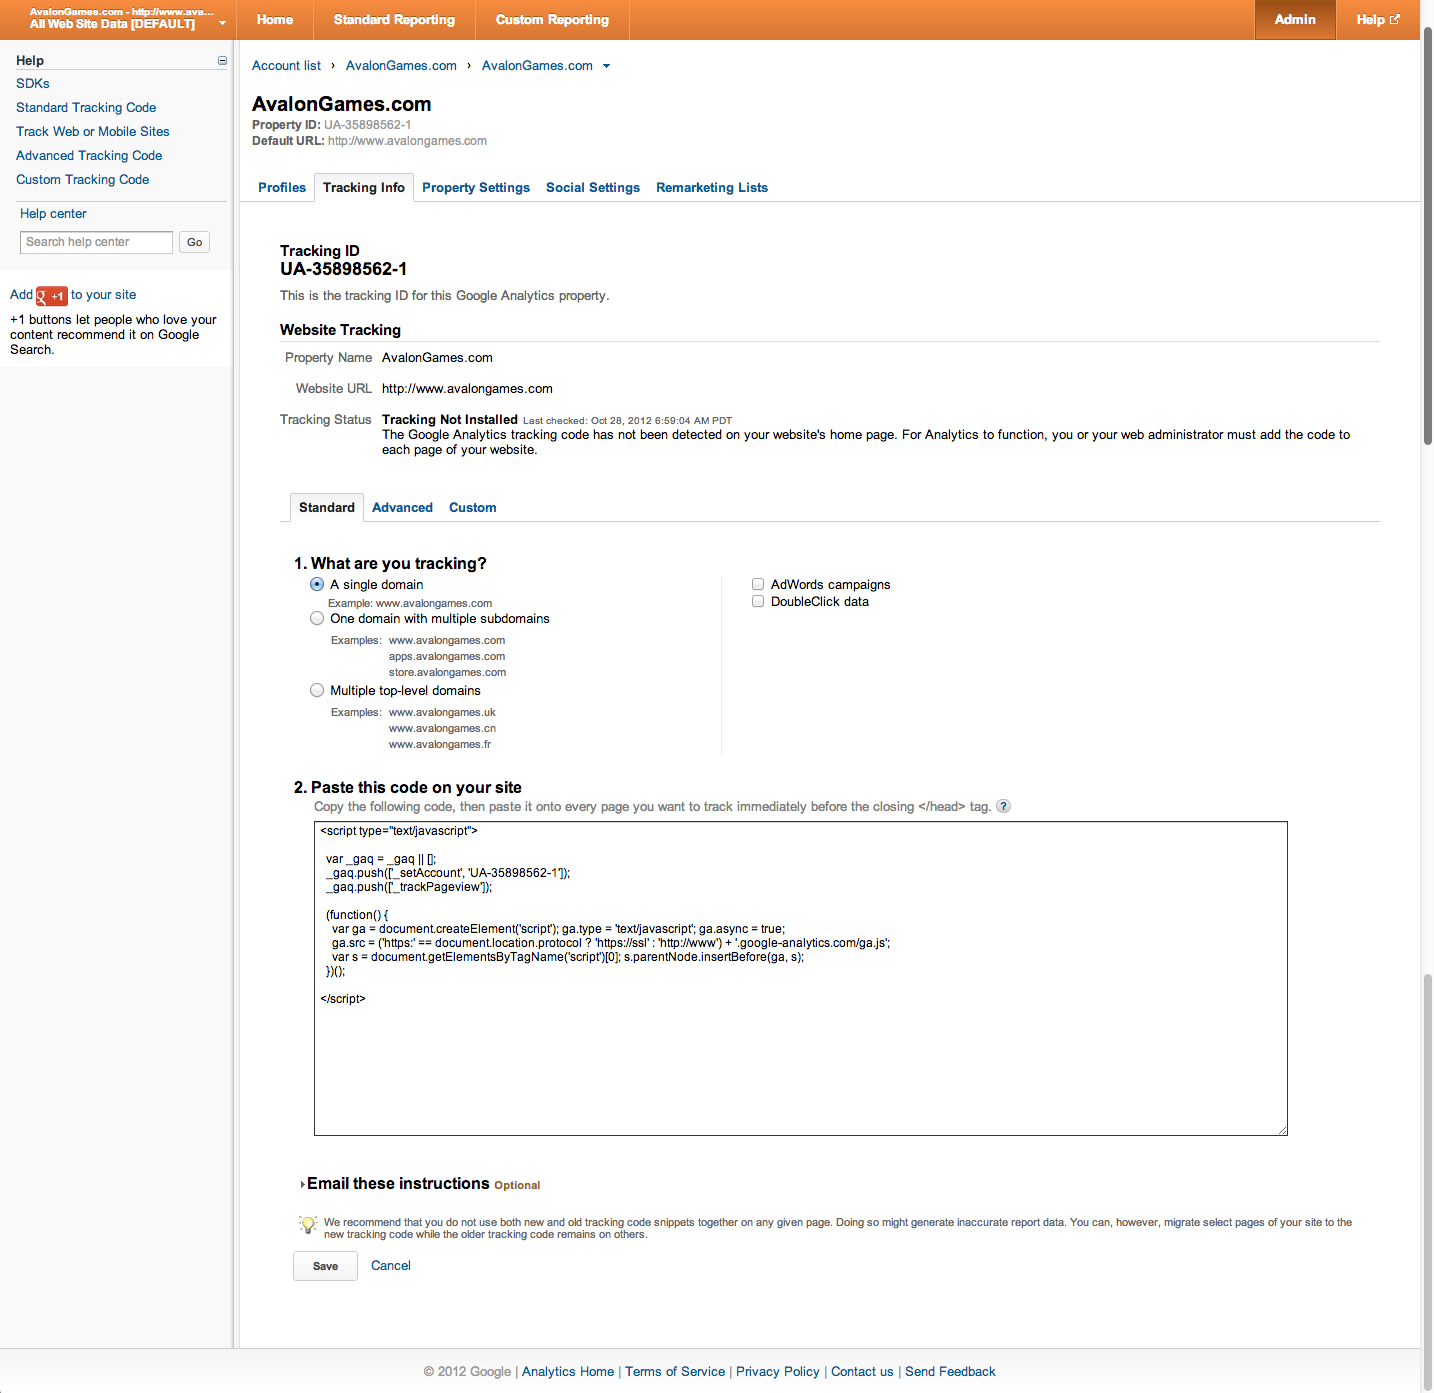
Task: Click the Search help center field
Action: [x=96, y=242]
